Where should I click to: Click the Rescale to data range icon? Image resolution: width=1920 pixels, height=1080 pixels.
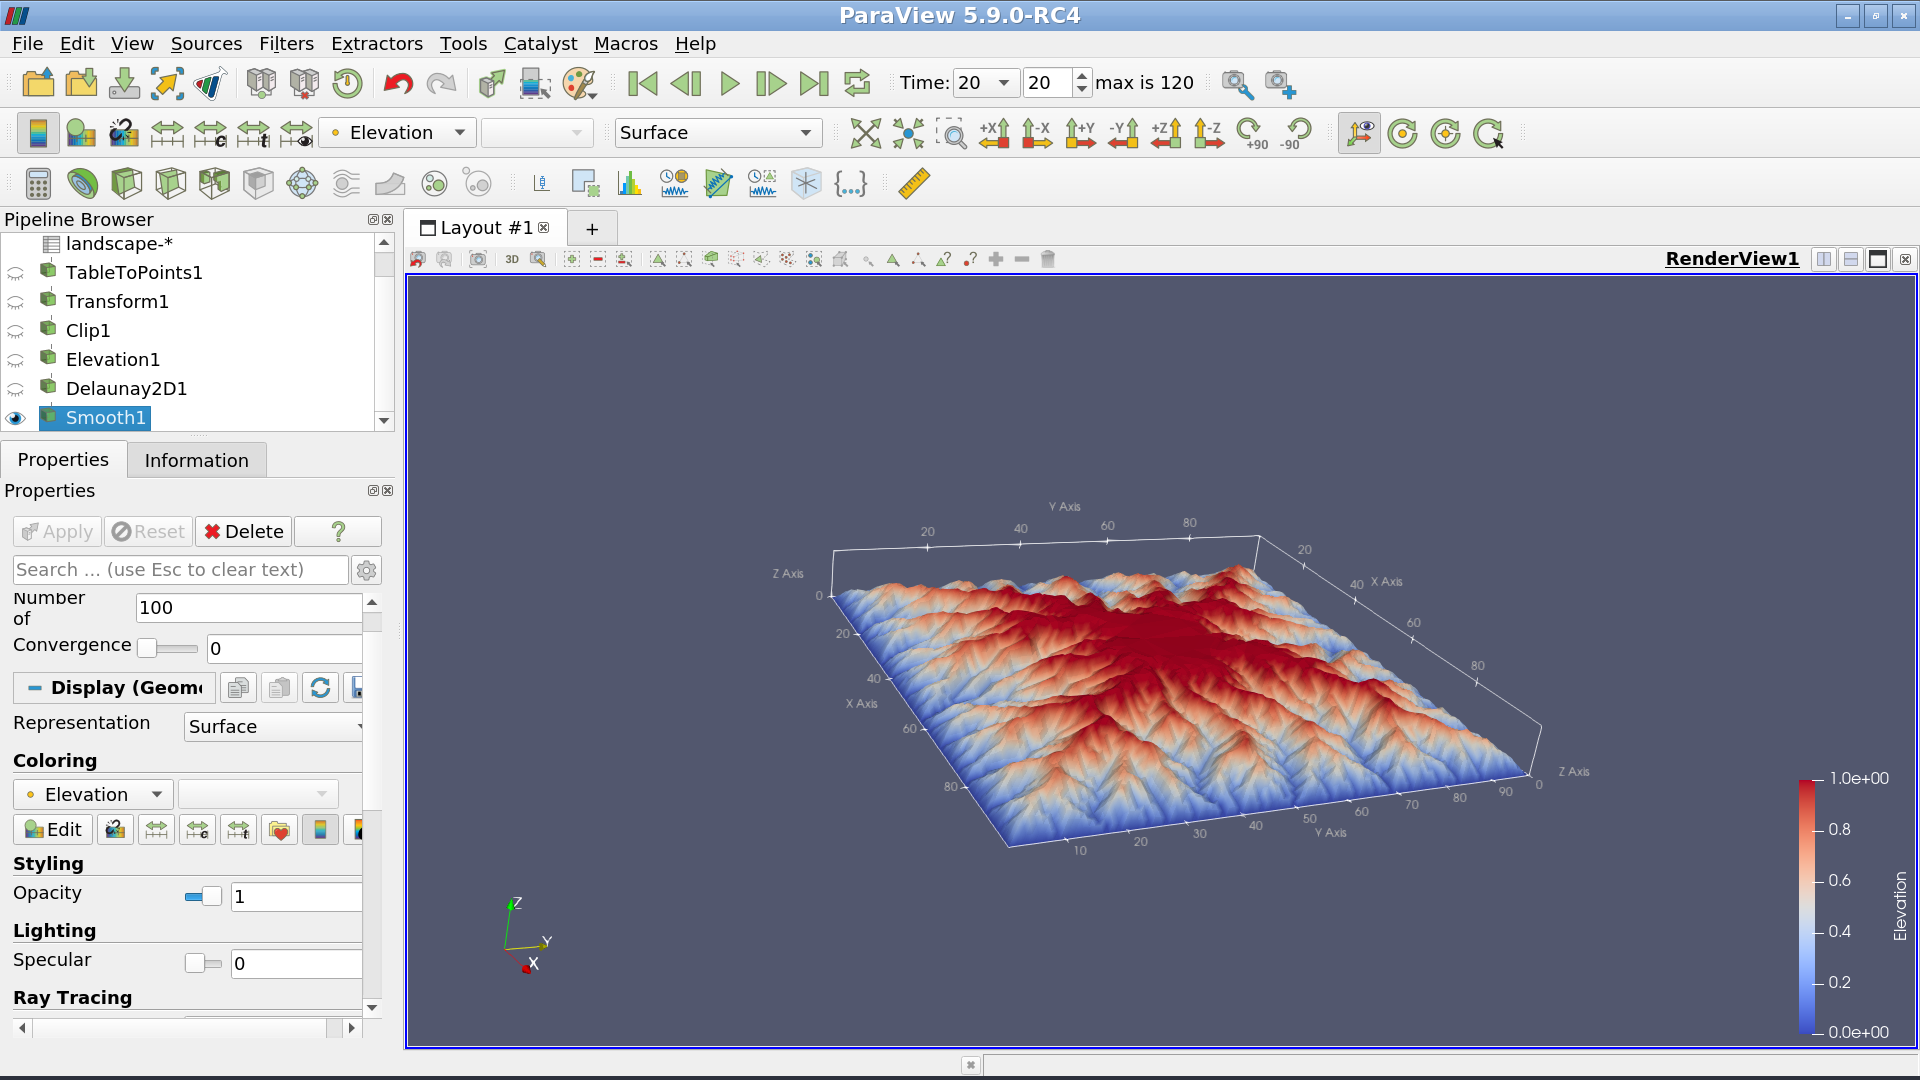click(166, 133)
